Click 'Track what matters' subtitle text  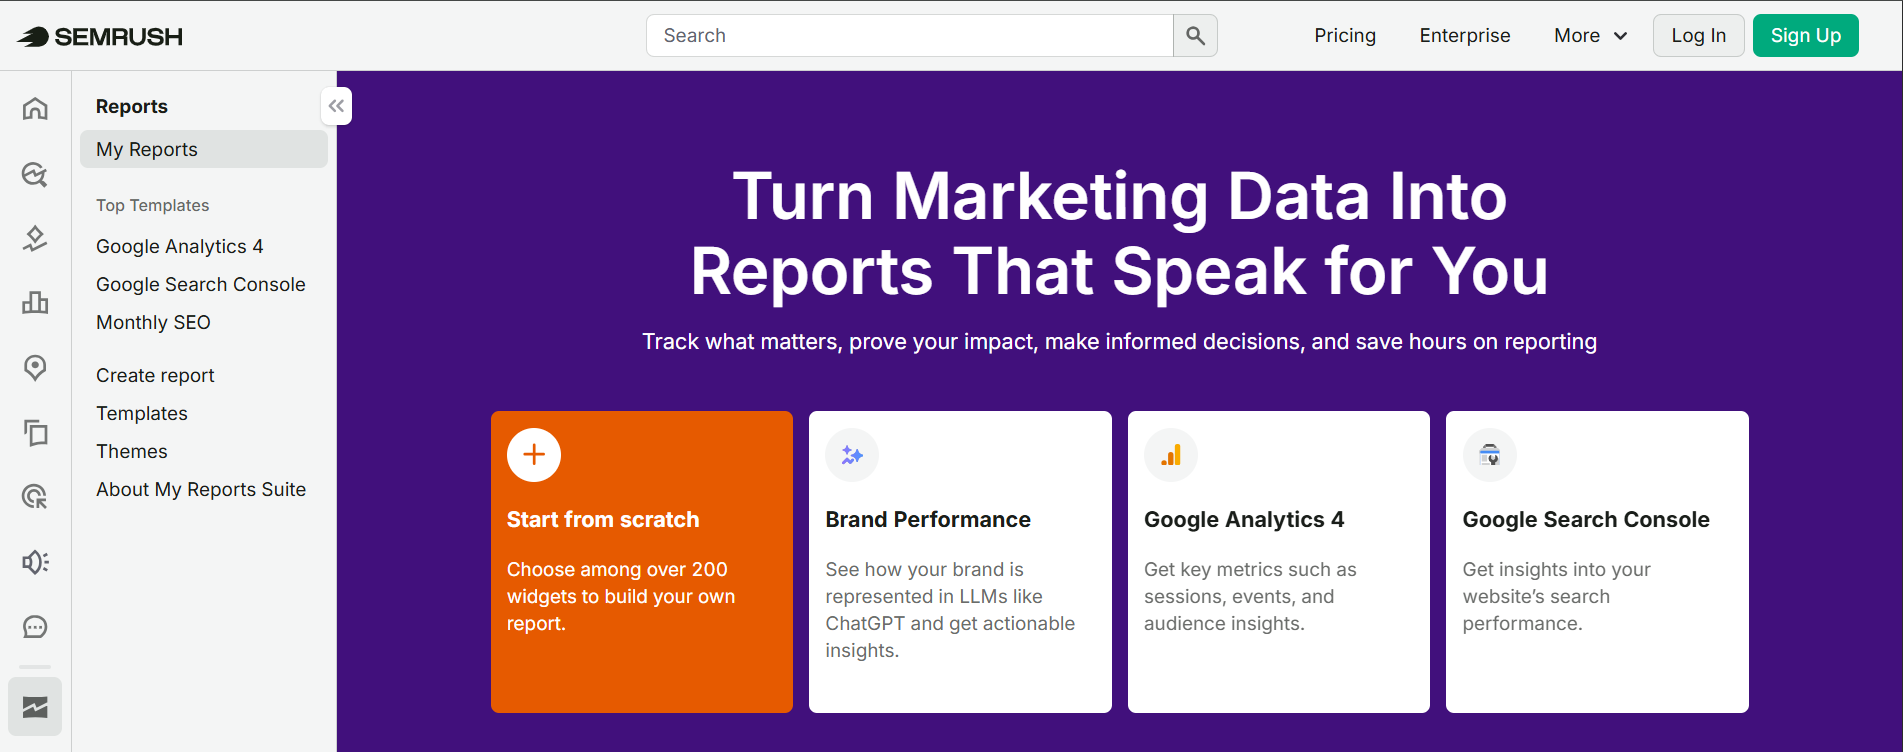pyautogui.click(x=1119, y=342)
